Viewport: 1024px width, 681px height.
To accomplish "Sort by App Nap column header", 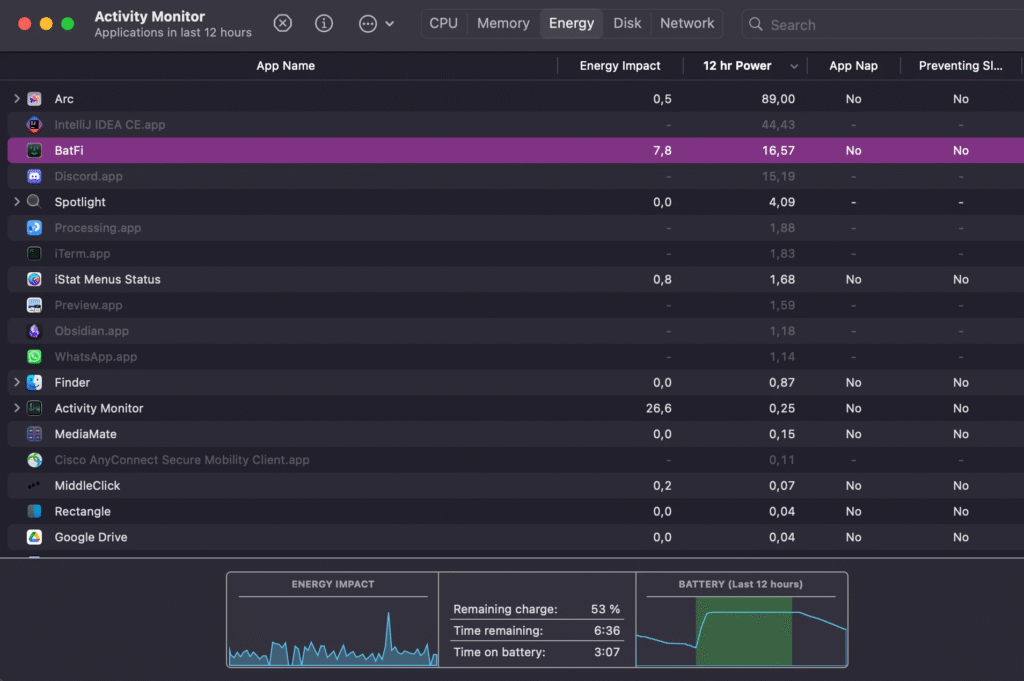I will click(x=853, y=66).
